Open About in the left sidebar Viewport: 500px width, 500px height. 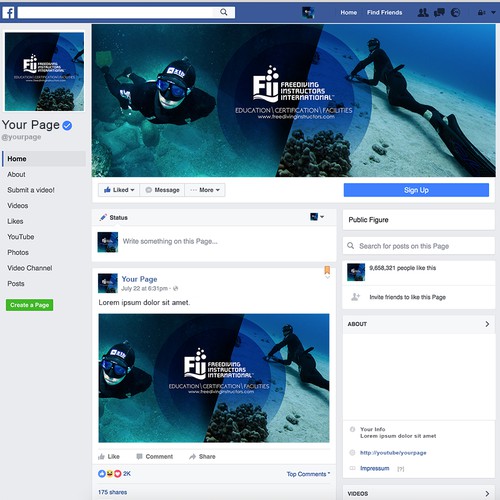click(x=16, y=174)
